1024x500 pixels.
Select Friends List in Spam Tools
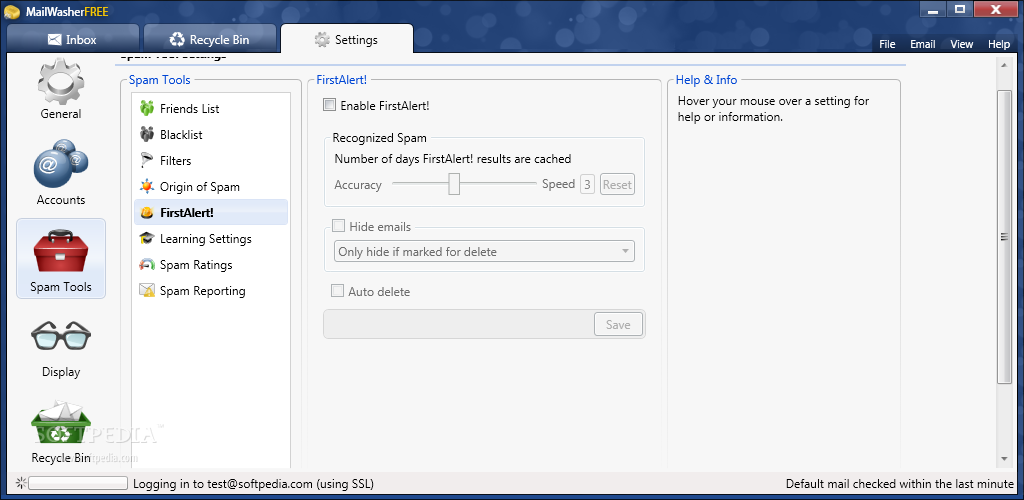point(189,109)
